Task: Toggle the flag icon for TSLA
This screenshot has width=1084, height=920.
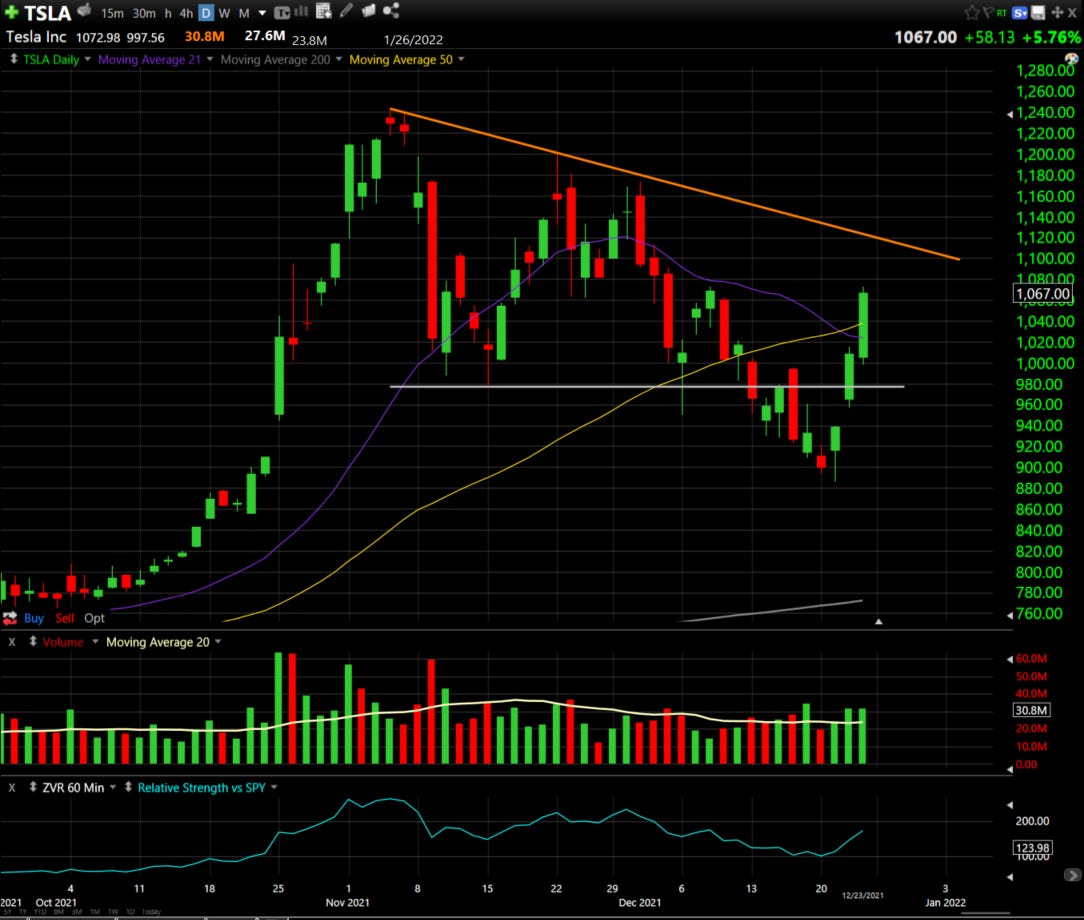Action: [987, 12]
